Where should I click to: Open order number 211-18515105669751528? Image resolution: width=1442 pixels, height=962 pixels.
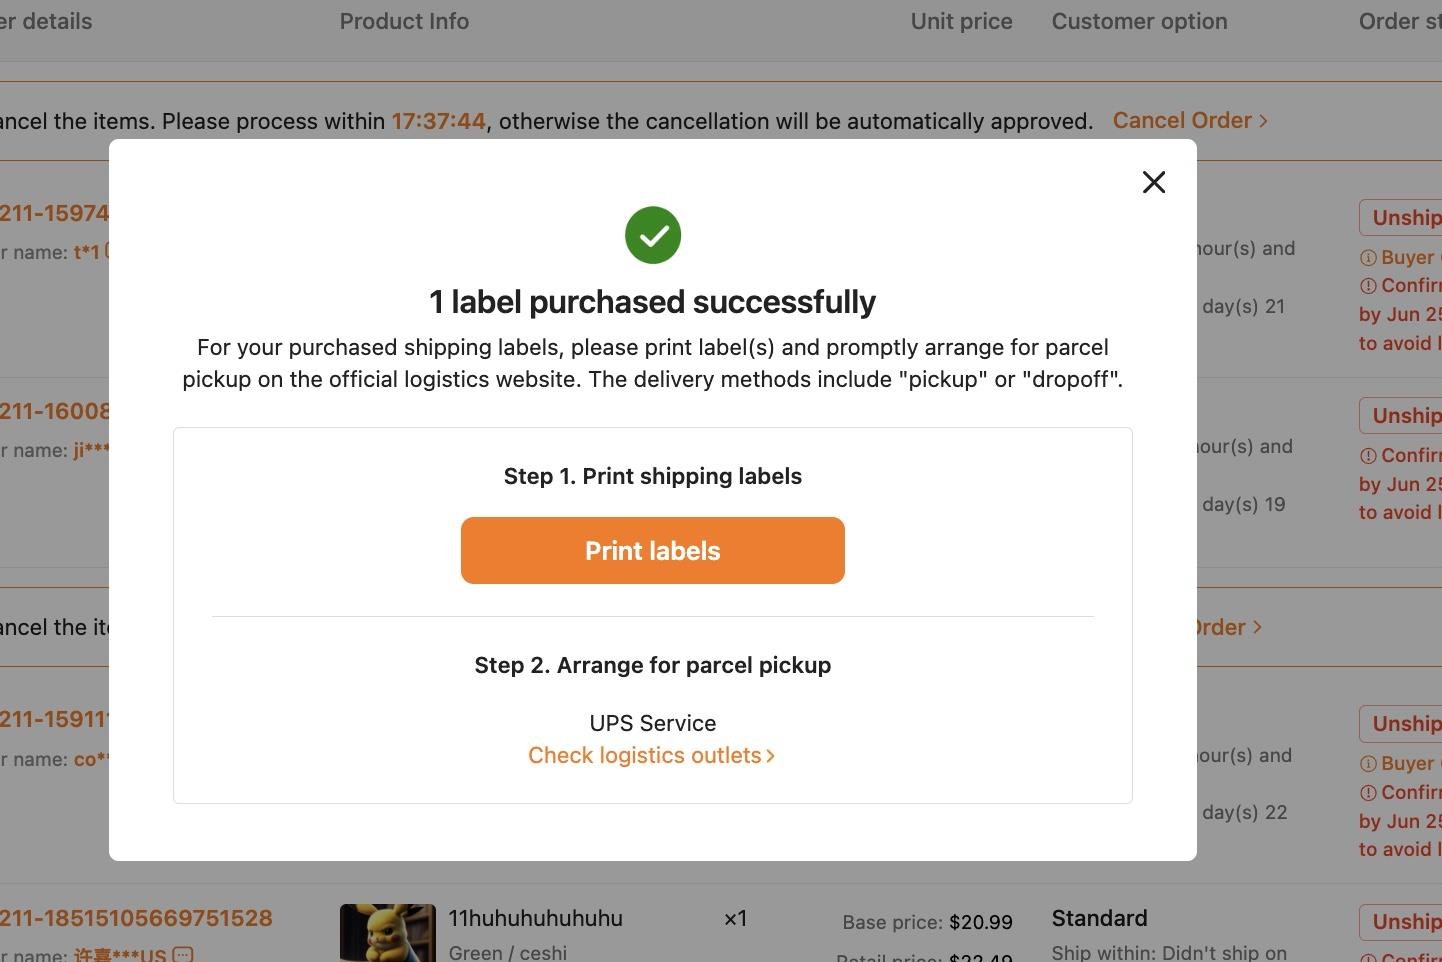click(x=136, y=918)
